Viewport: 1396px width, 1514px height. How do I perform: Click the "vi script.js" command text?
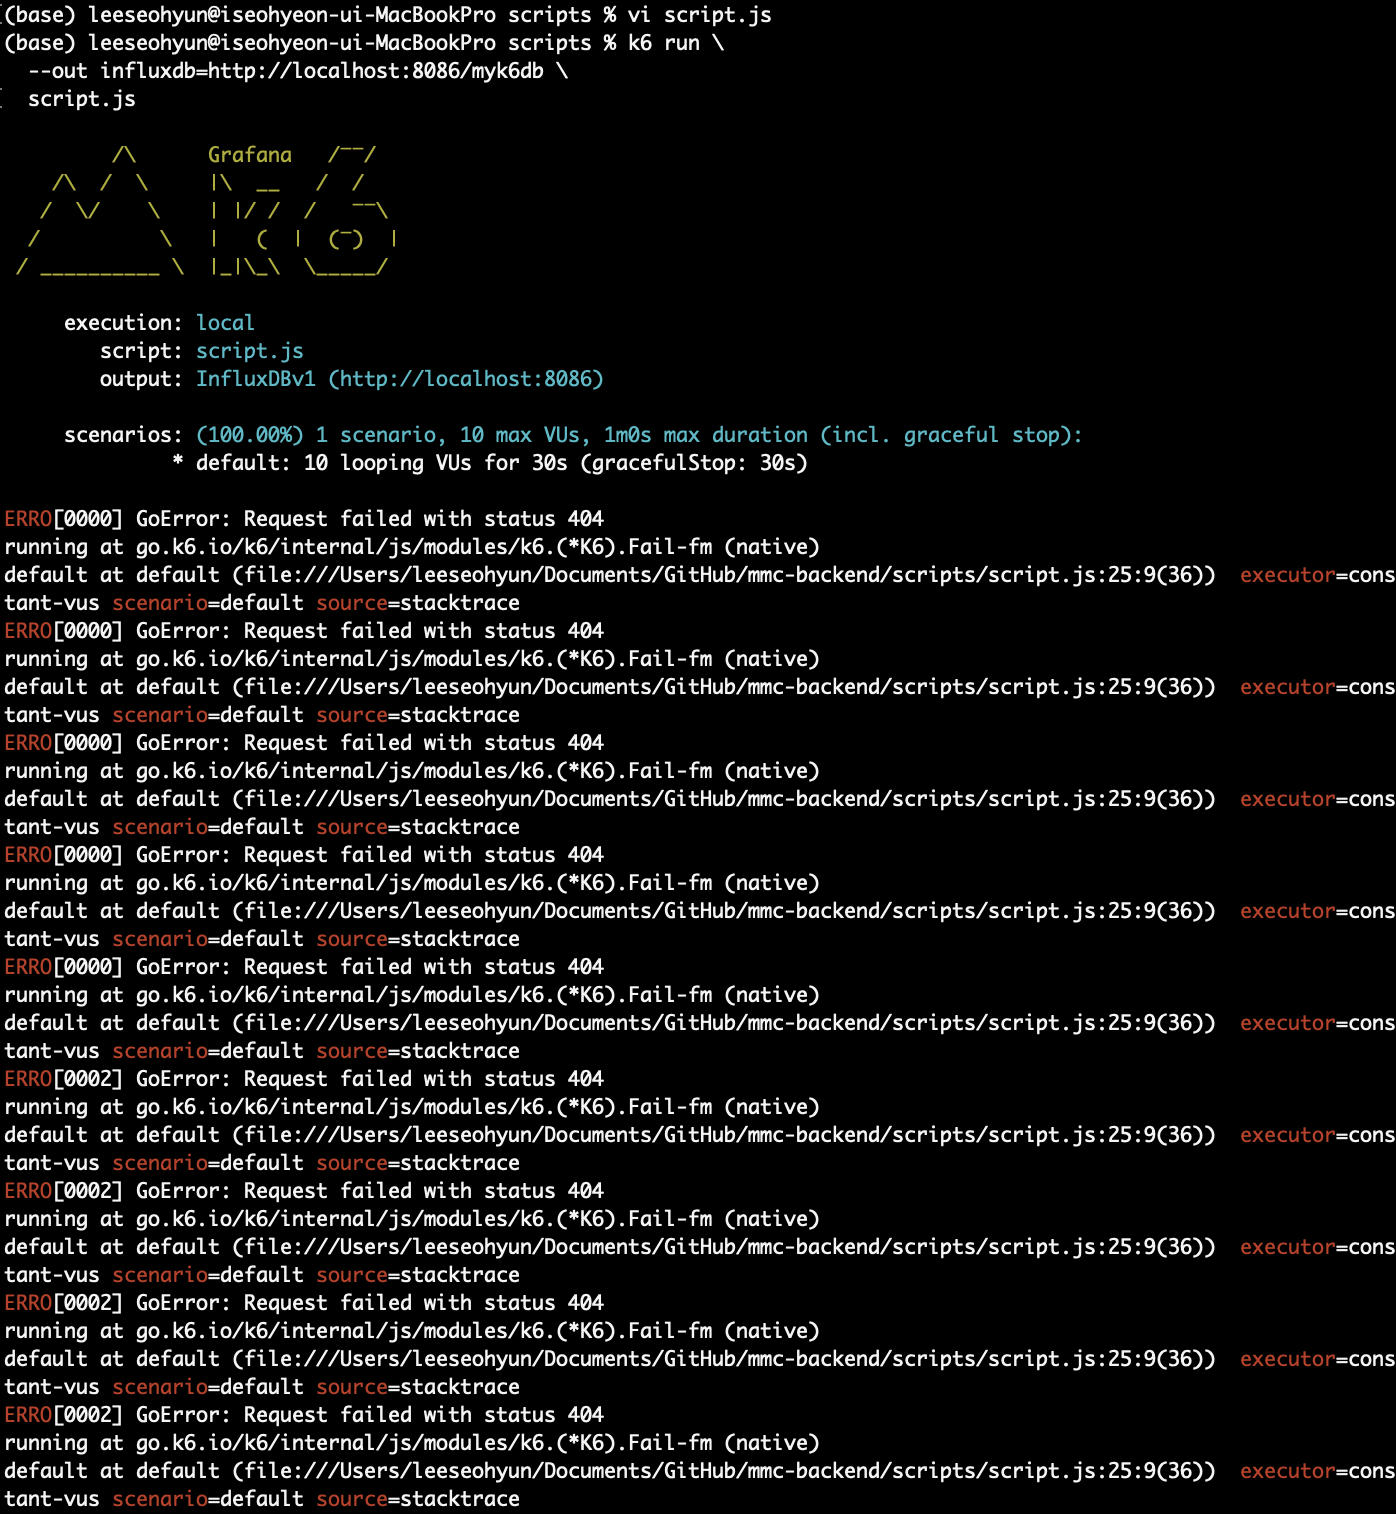[699, 15]
